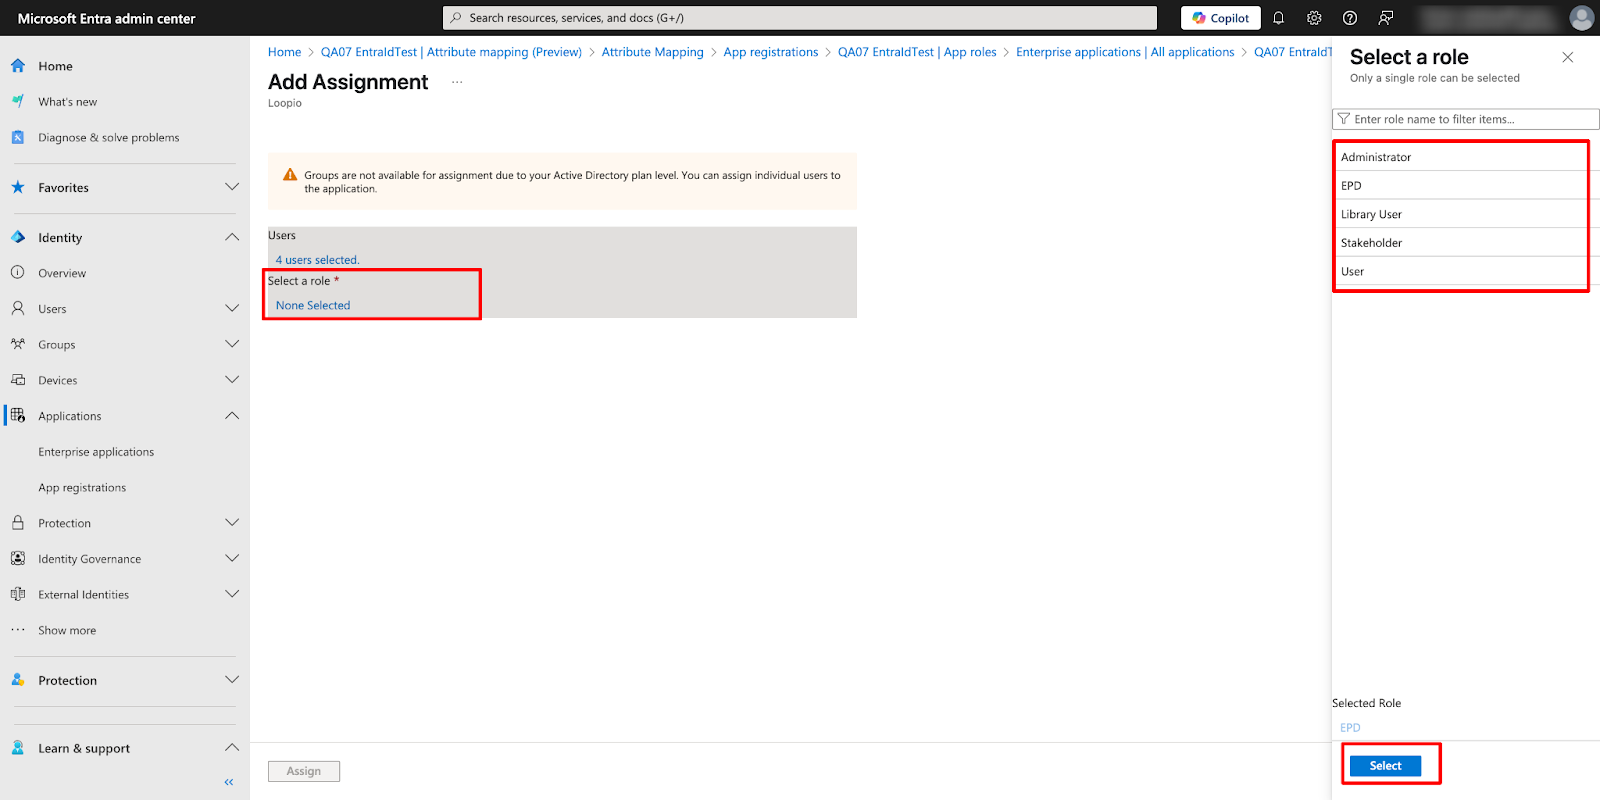Collapse the Applications submenu chevron
This screenshot has height=800, width=1600.
click(232, 416)
